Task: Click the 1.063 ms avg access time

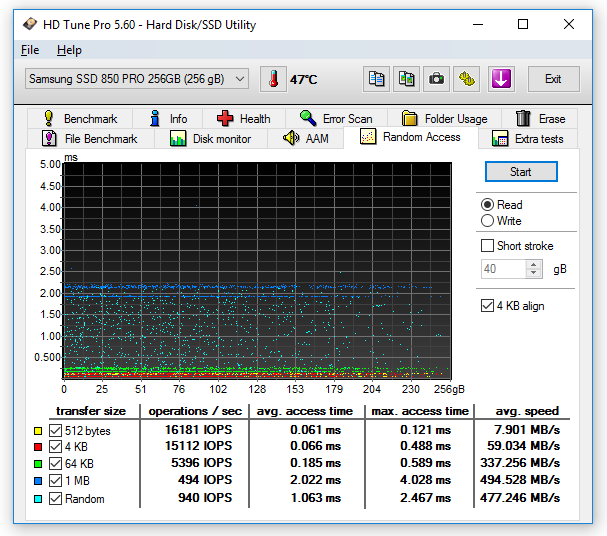Action: [x=316, y=498]
